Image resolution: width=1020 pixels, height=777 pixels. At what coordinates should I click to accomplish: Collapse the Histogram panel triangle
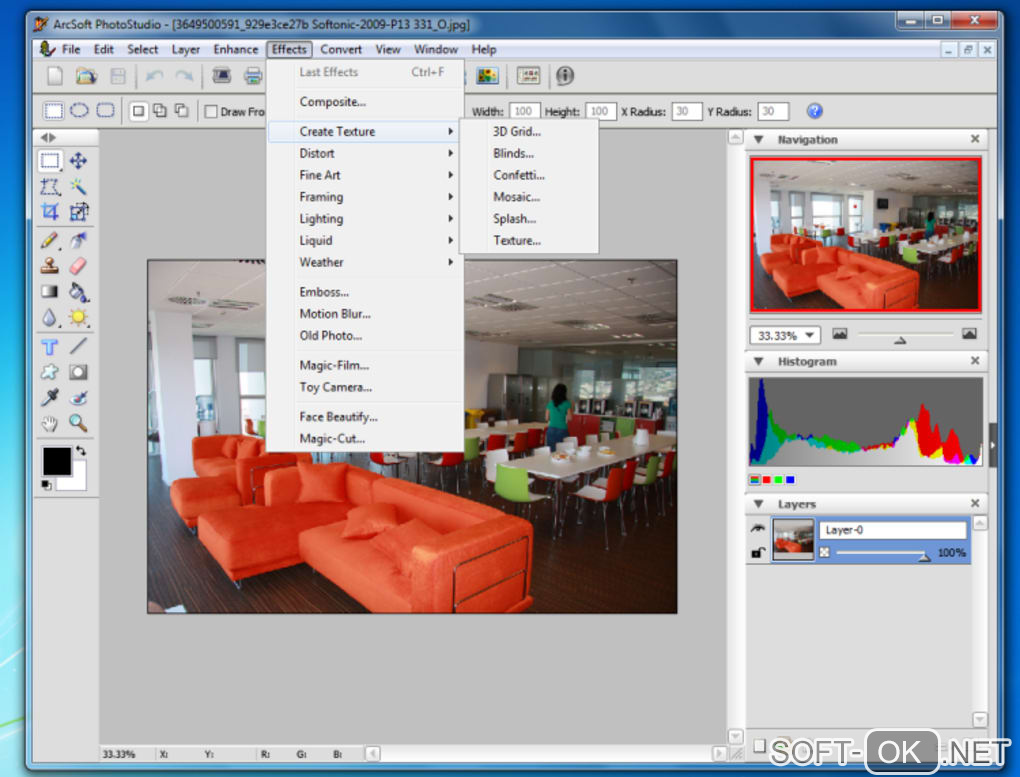tap(758, 361)
